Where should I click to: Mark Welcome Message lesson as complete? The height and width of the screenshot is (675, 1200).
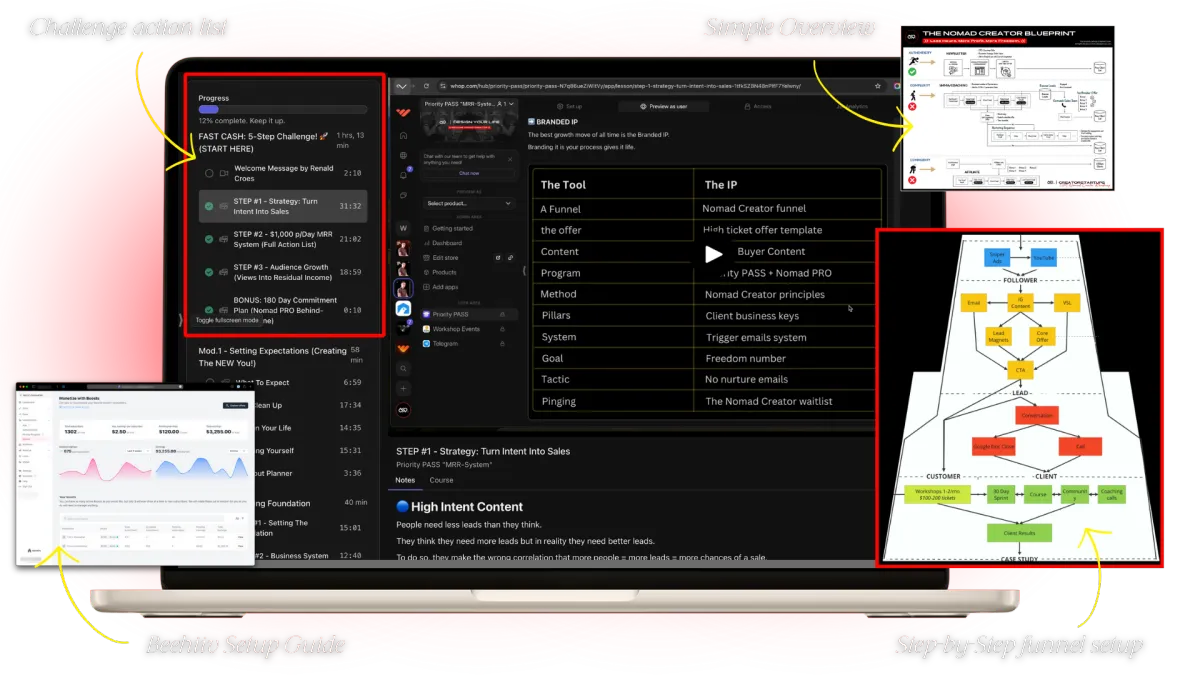tap(209, 174)
